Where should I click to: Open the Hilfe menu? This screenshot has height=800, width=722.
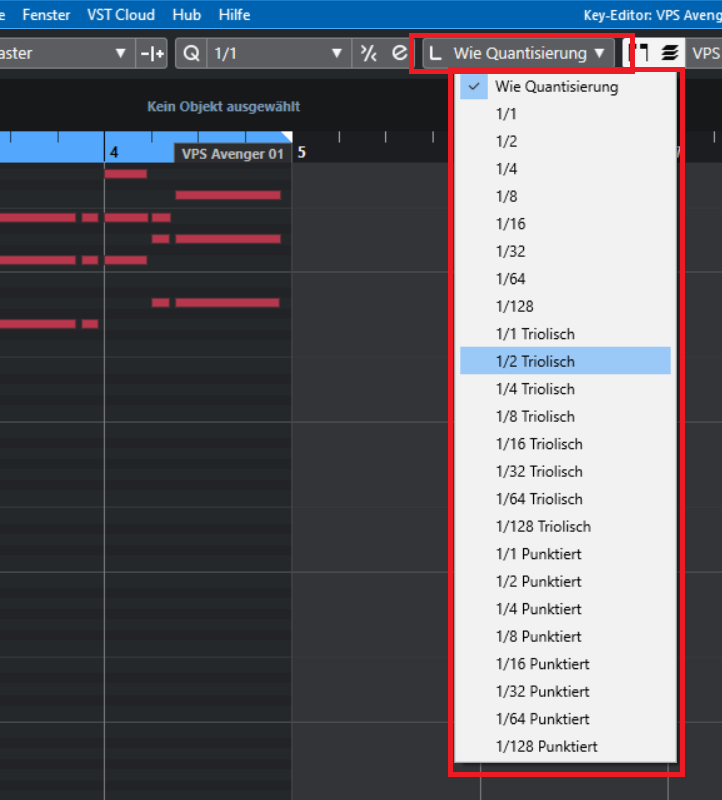234,15
